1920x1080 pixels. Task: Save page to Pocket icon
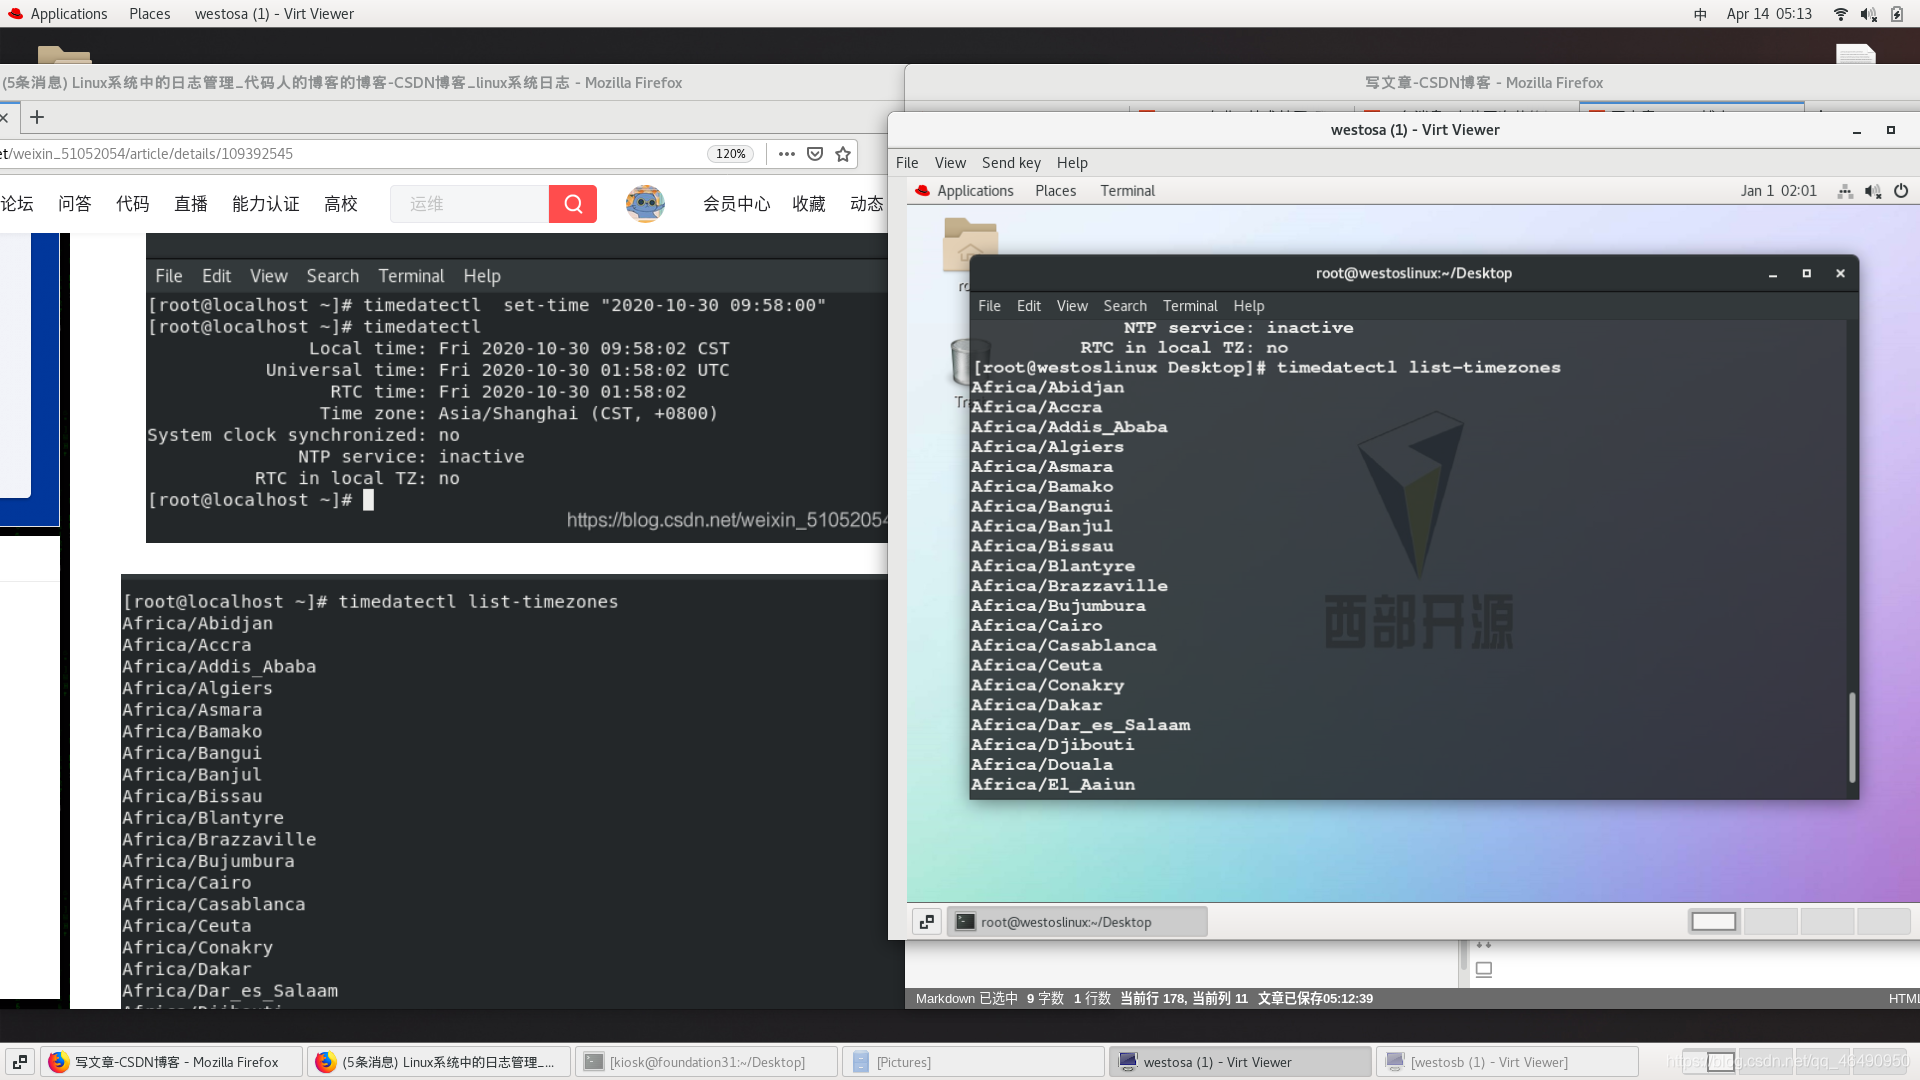[x=815, y=154]
